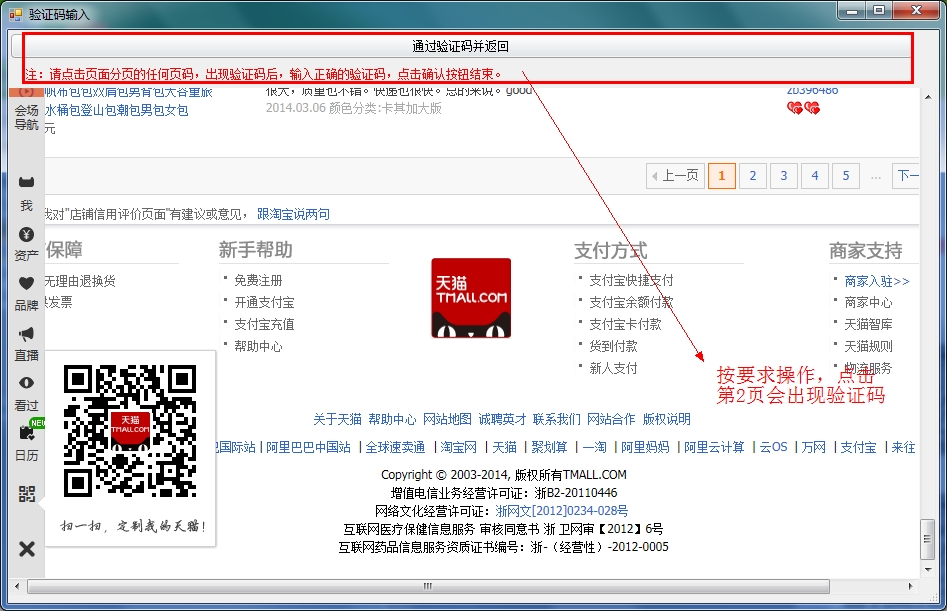The image size is (947, 611).
Task: Open the 聚划算 link
Action: pos(549,447)
